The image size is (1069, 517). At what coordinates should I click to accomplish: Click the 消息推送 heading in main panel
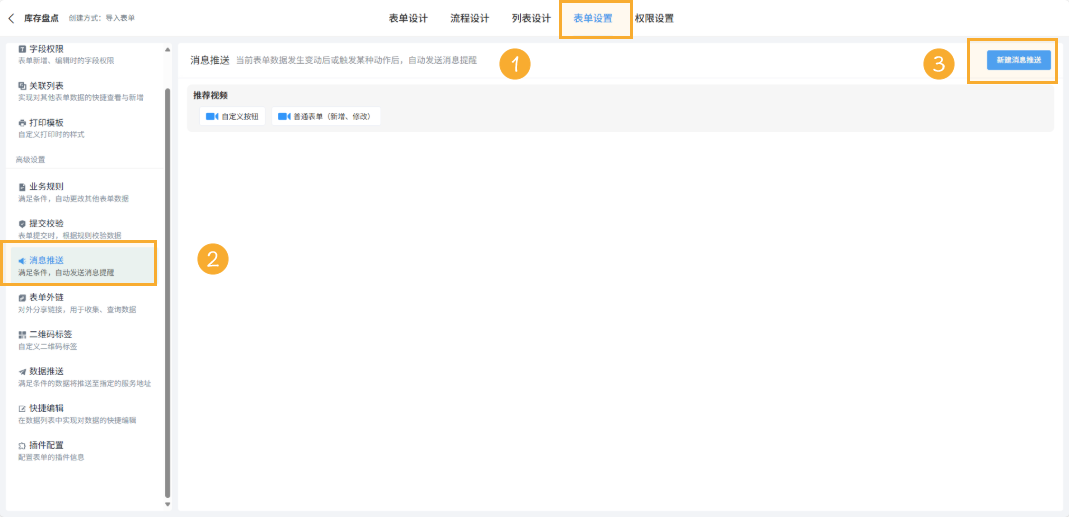click(x=209, y=60)
